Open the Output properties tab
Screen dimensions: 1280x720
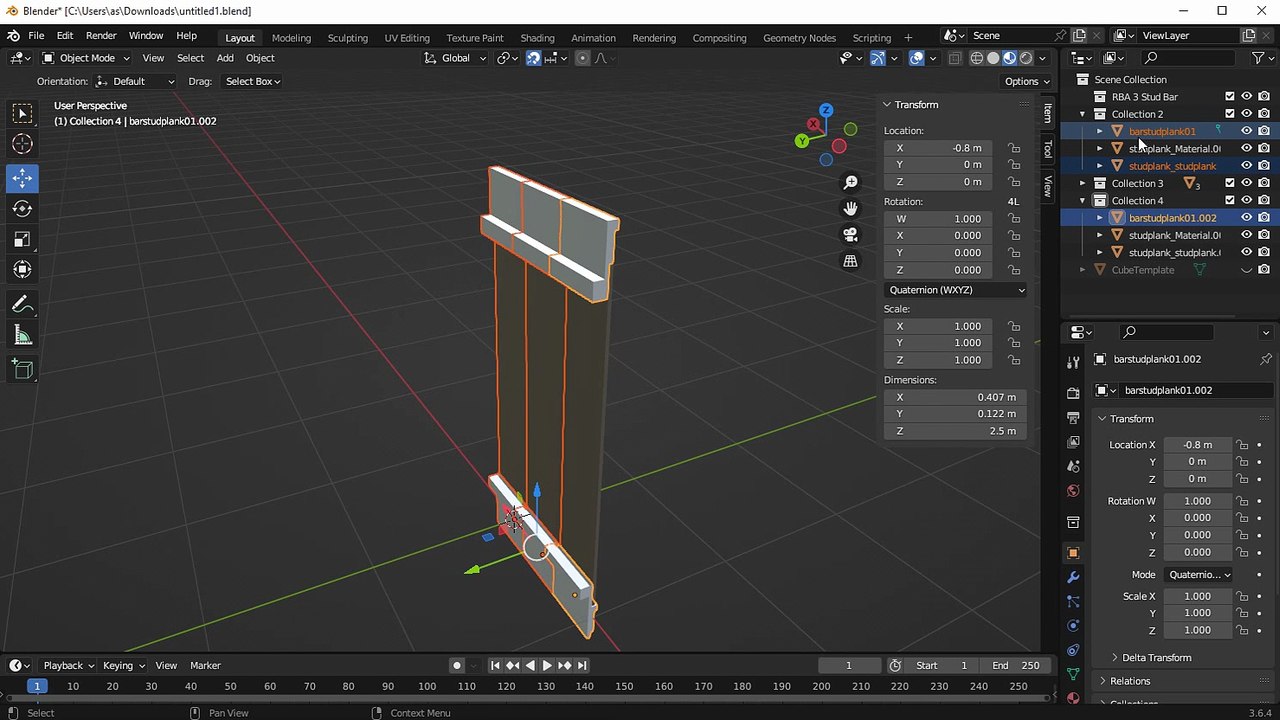pyautogui.click(x=1073, y=417)
